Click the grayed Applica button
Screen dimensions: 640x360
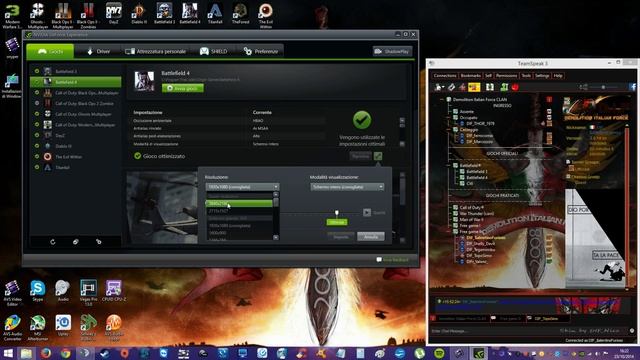(340, 236)
